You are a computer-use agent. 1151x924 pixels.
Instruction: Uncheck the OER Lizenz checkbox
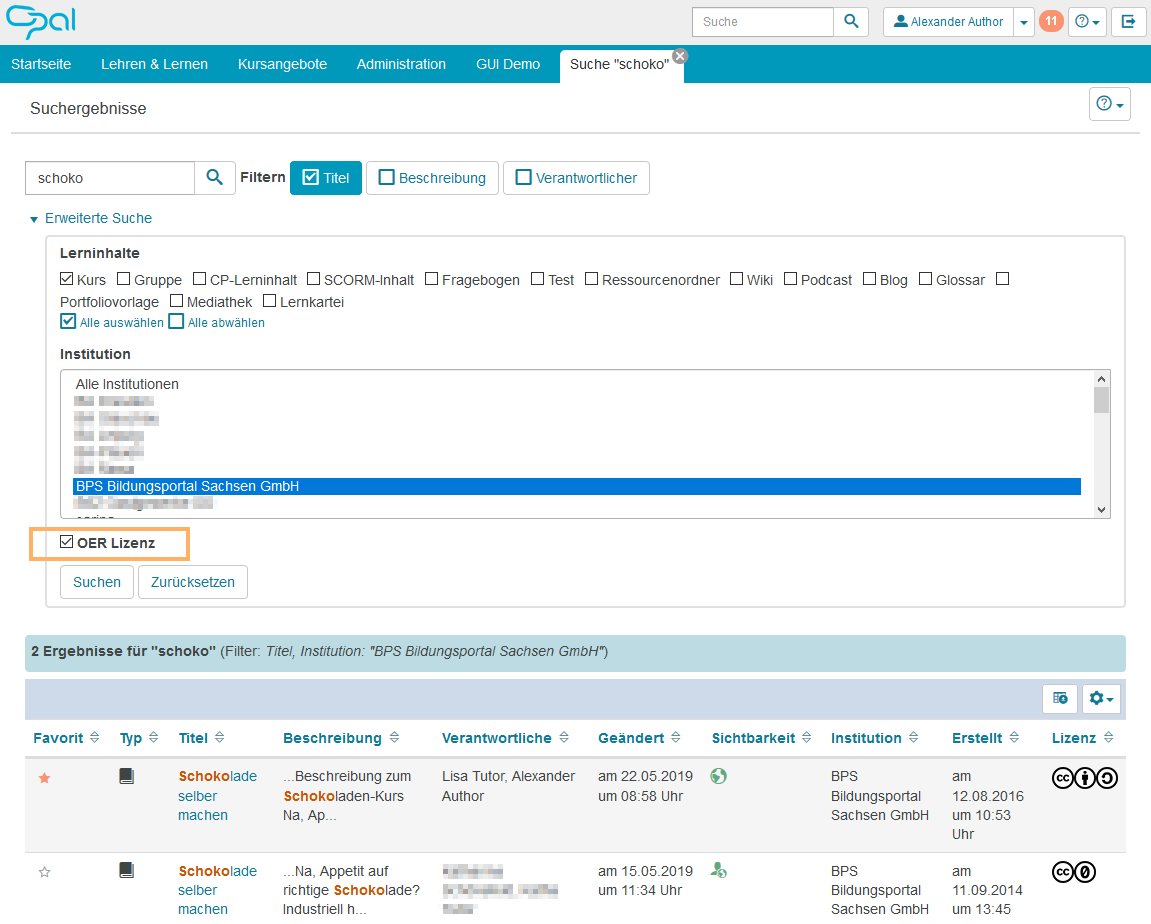(67, 543)
